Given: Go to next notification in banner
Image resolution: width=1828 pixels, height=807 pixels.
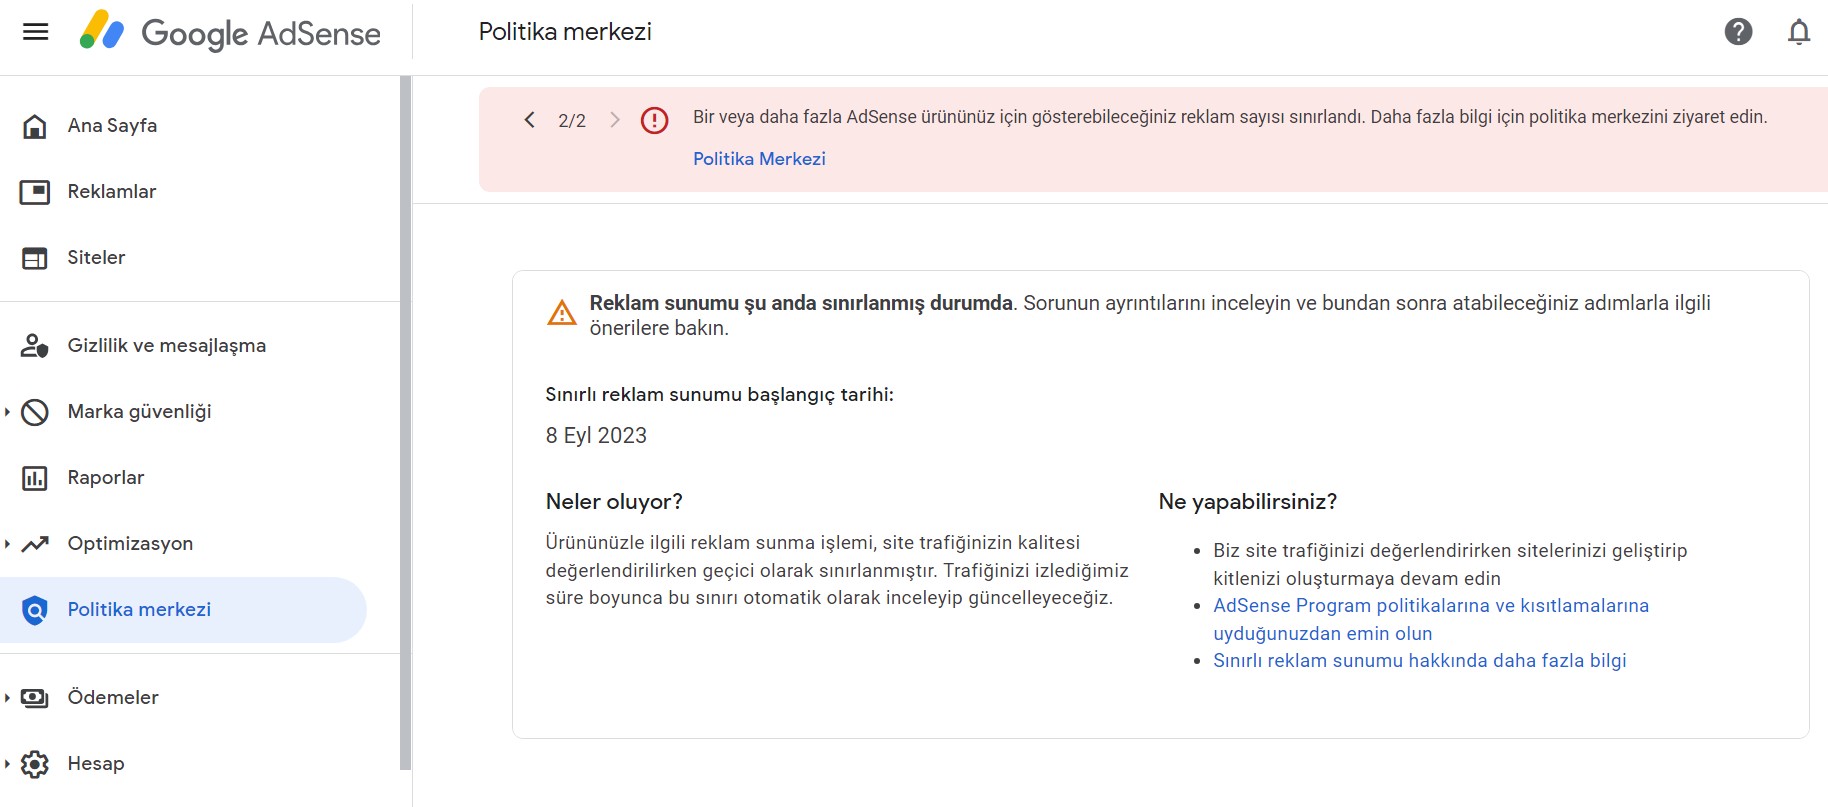Looking at the screenshot, I should click(x=615, y=120).
